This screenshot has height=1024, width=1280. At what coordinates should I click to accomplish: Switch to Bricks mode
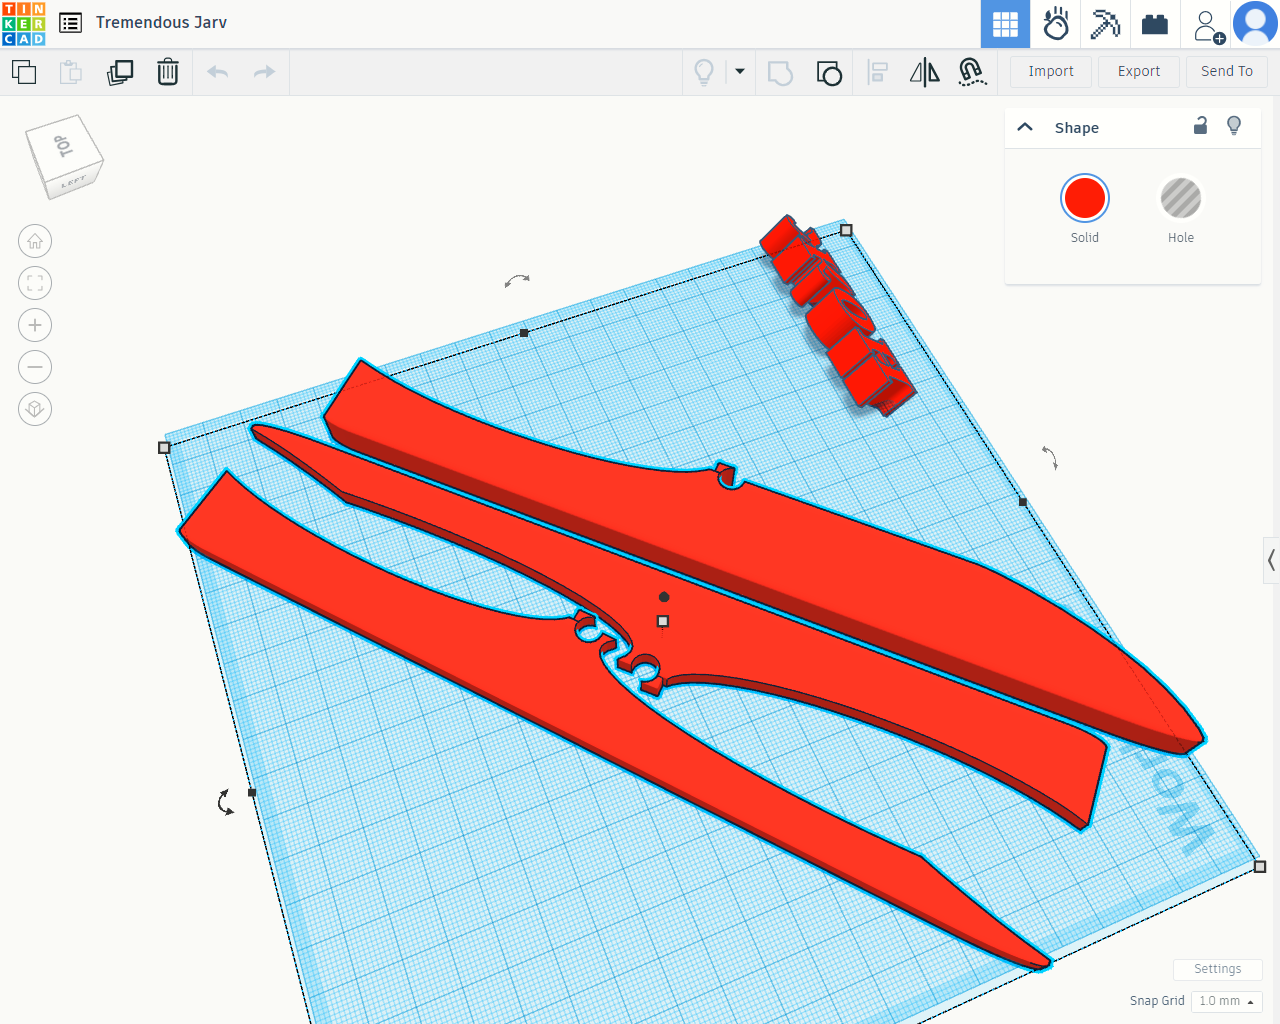click(1155, 24)
